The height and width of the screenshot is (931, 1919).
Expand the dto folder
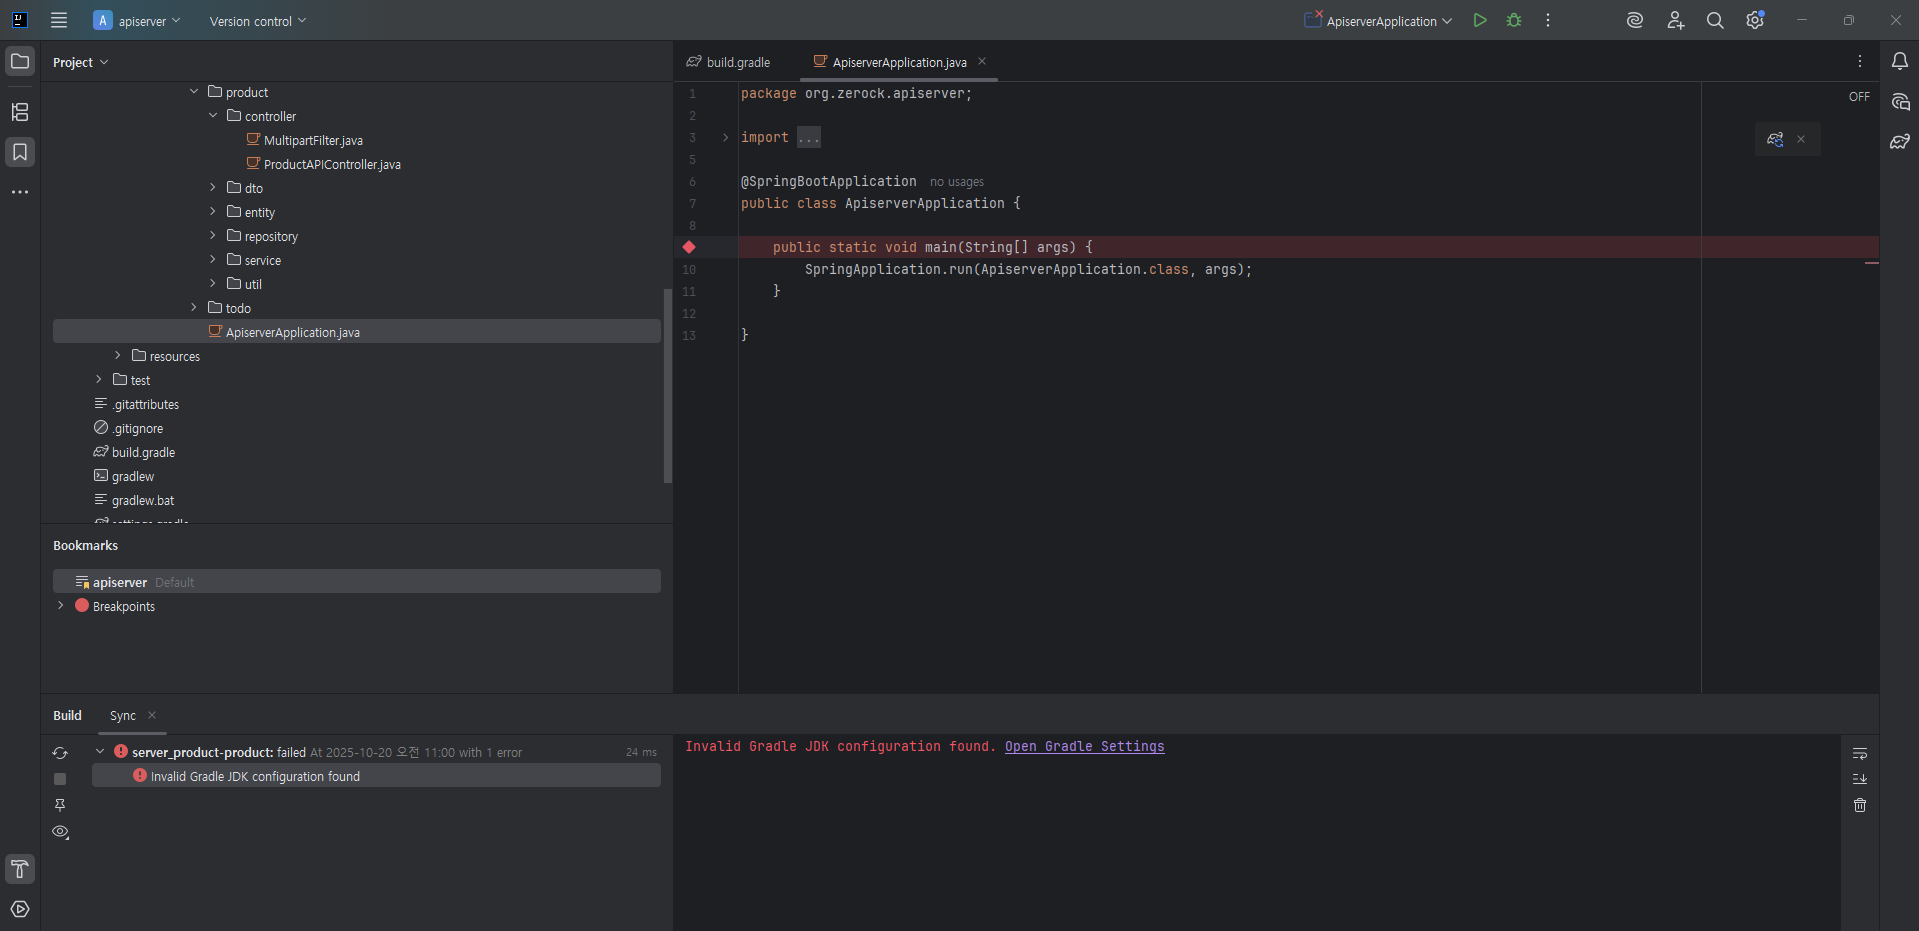(x=213, y=187)
